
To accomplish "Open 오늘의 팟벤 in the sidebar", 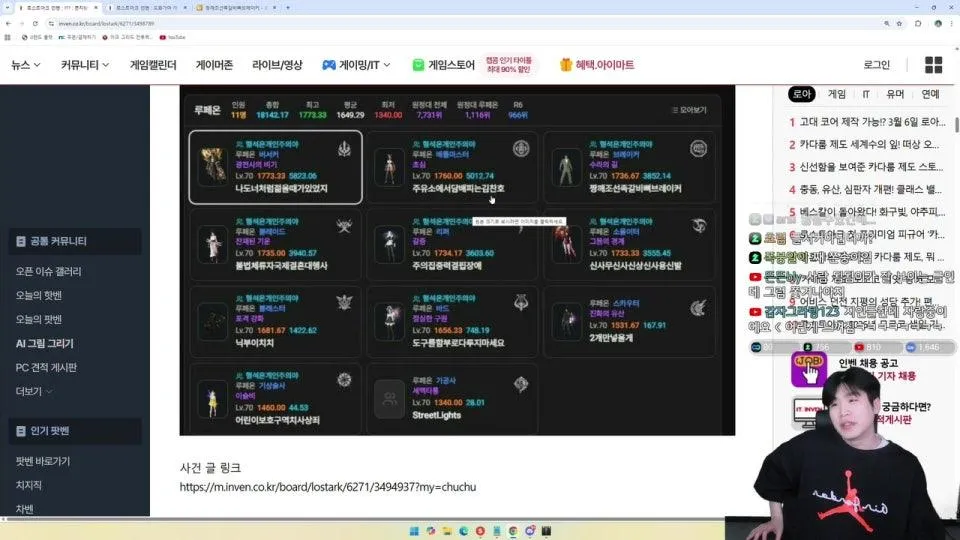I will click(x=39, y=319).
